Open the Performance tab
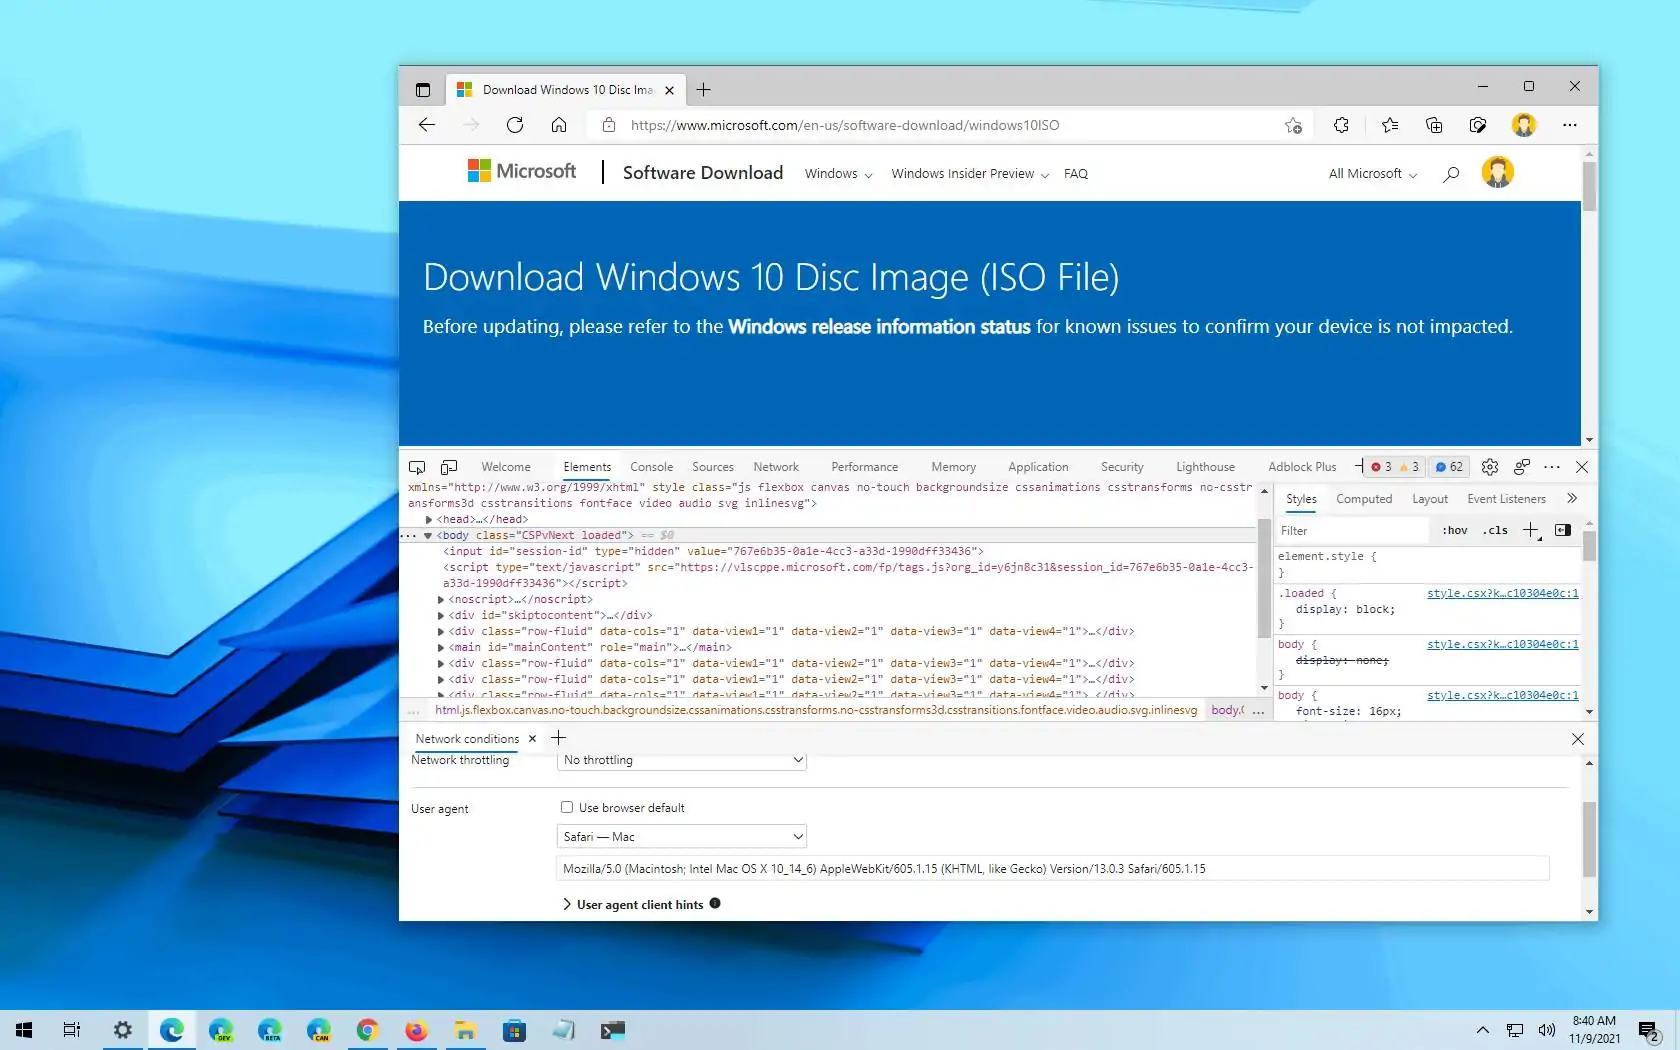The image size is (1680, 1050). tap(865, 467)
